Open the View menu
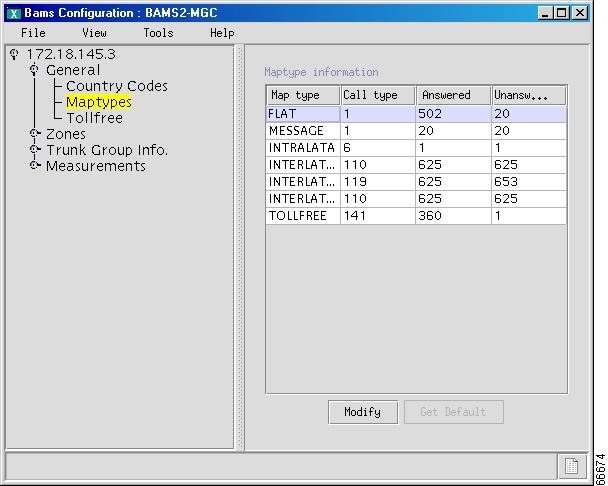This screenshot has height=486, width=608. click(x=94, y=33)
